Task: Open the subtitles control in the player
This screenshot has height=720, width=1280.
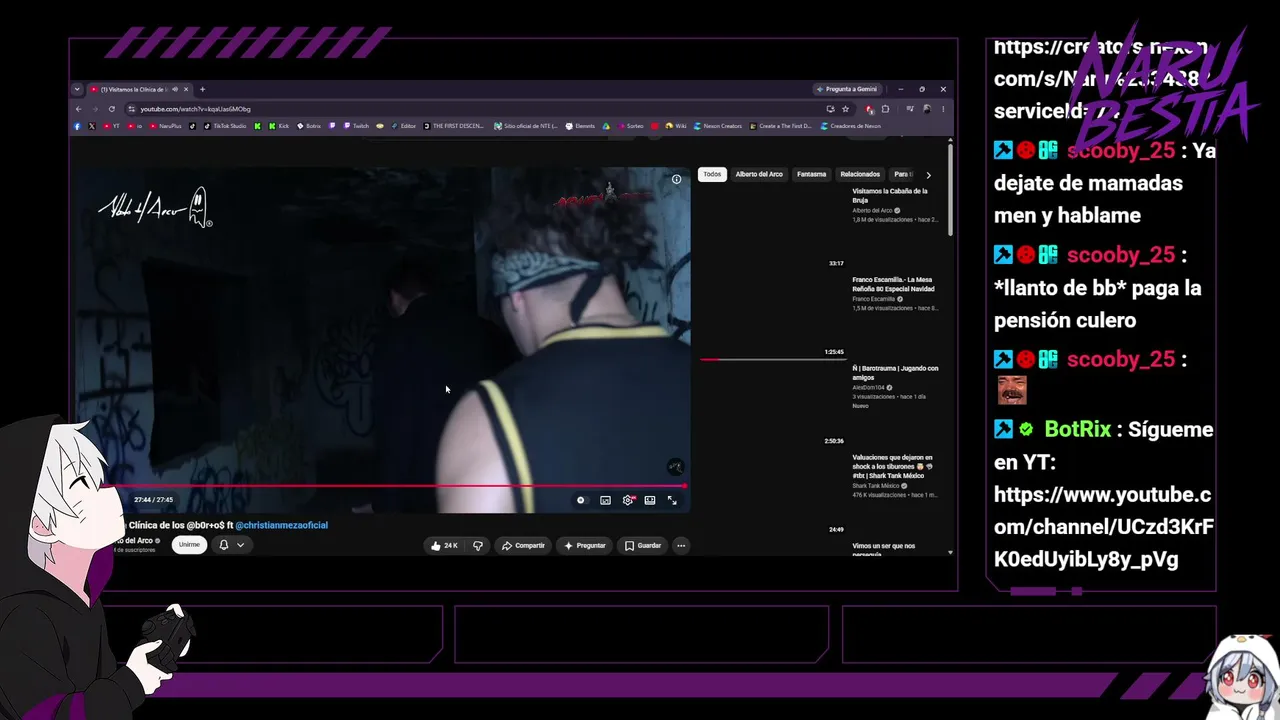Action: pos(605,500)
